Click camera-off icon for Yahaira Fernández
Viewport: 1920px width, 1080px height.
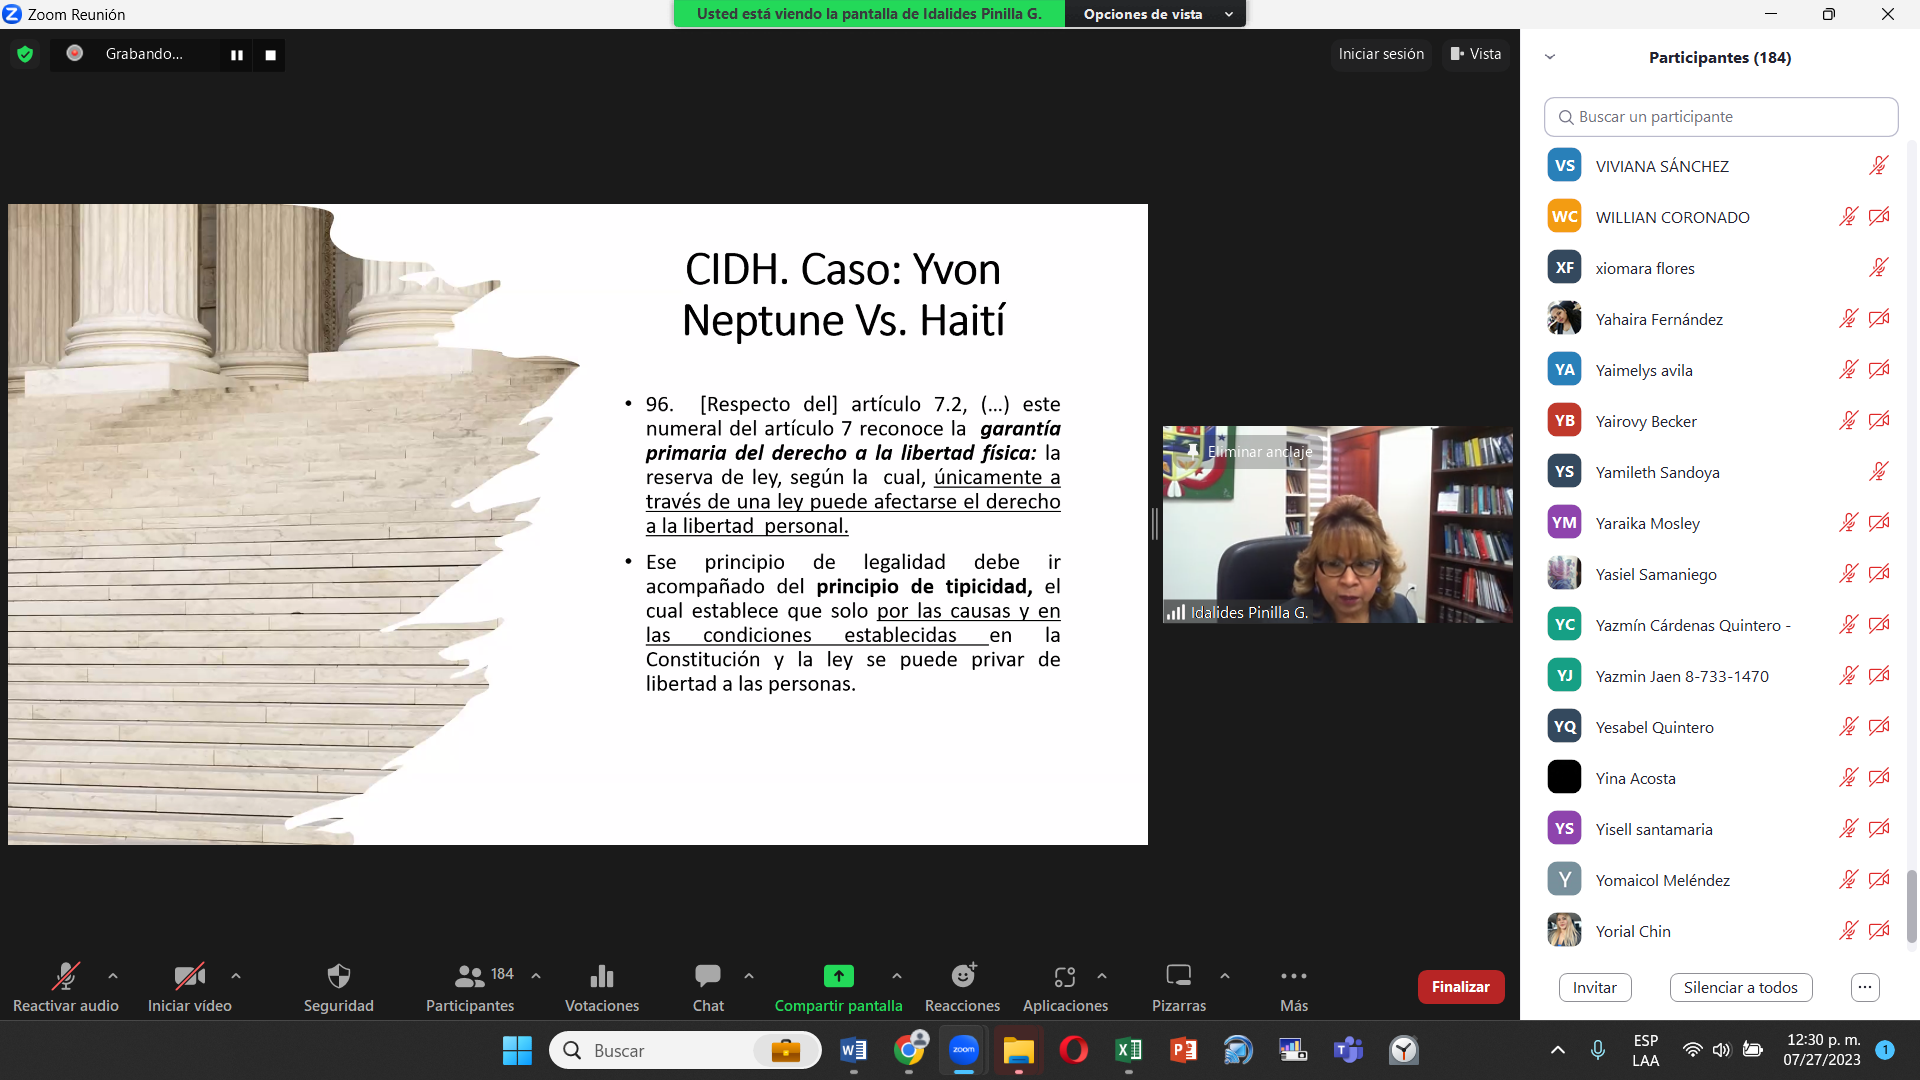[1879, 319]
